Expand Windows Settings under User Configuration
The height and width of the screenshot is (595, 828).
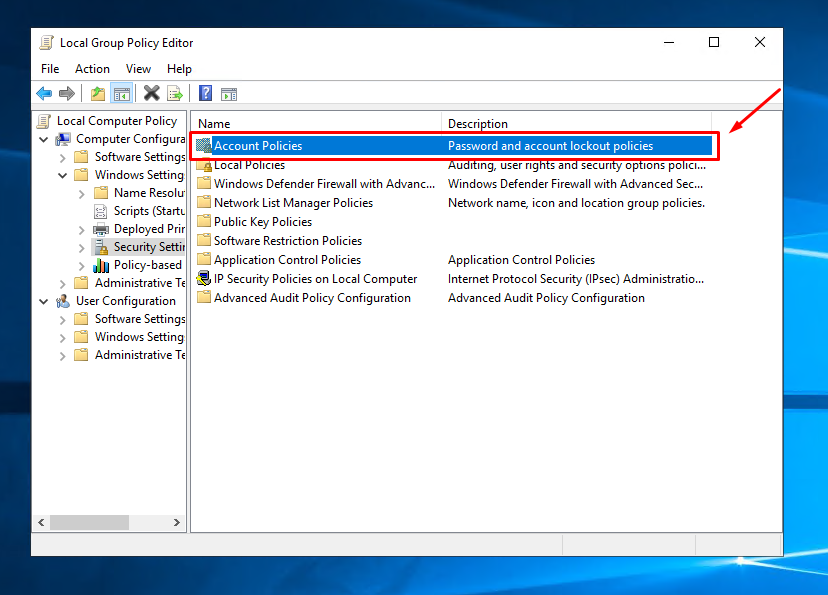click(62, 337)
